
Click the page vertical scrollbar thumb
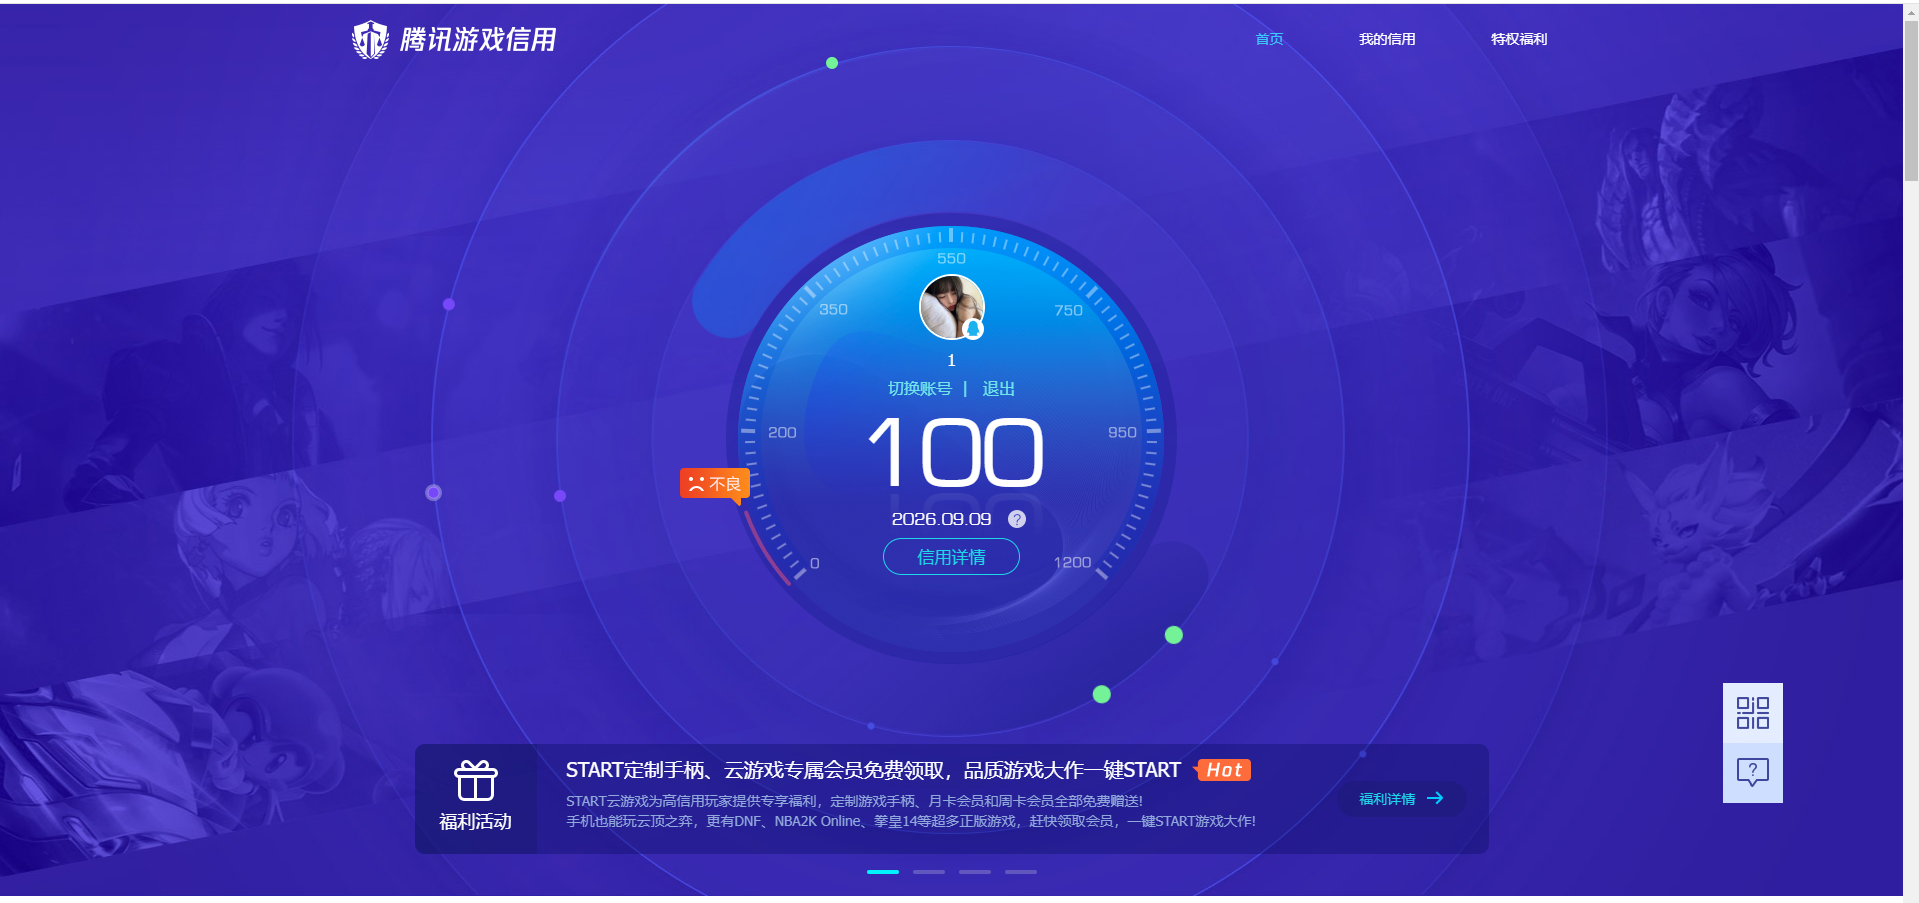click(1911, 100)
